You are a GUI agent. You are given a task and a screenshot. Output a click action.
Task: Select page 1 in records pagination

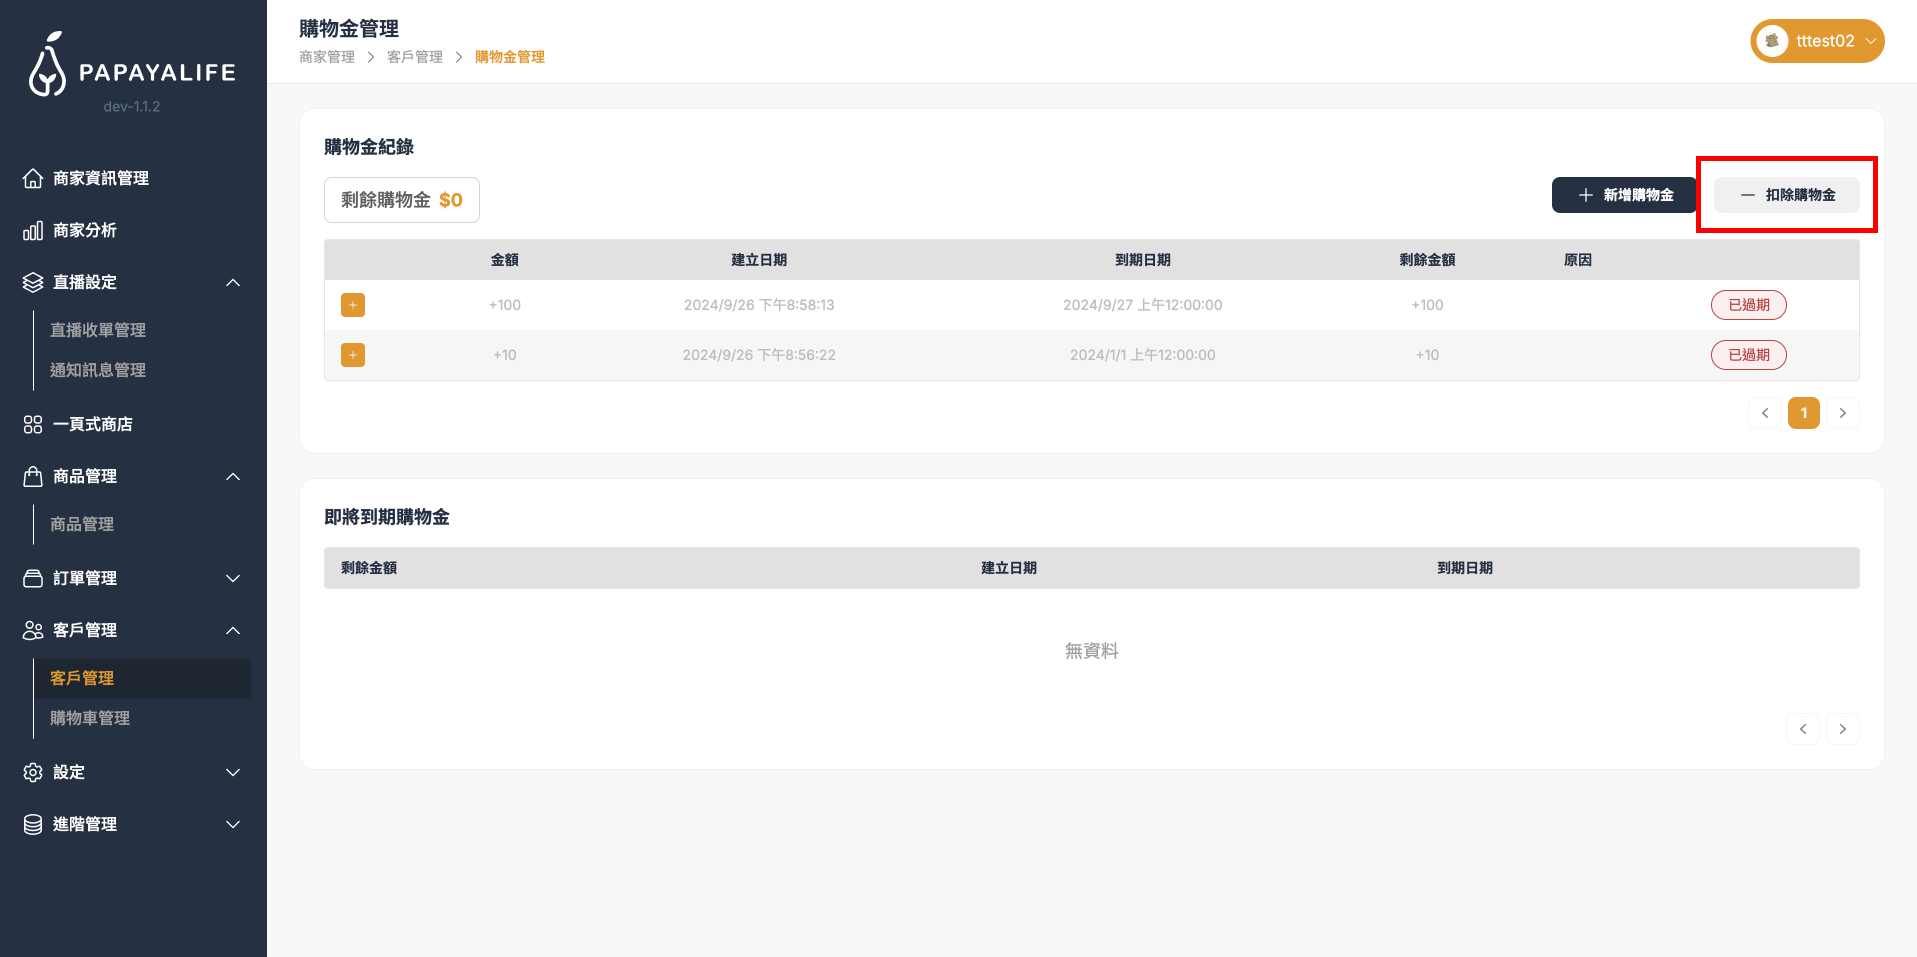click(x=1803, y=413)
